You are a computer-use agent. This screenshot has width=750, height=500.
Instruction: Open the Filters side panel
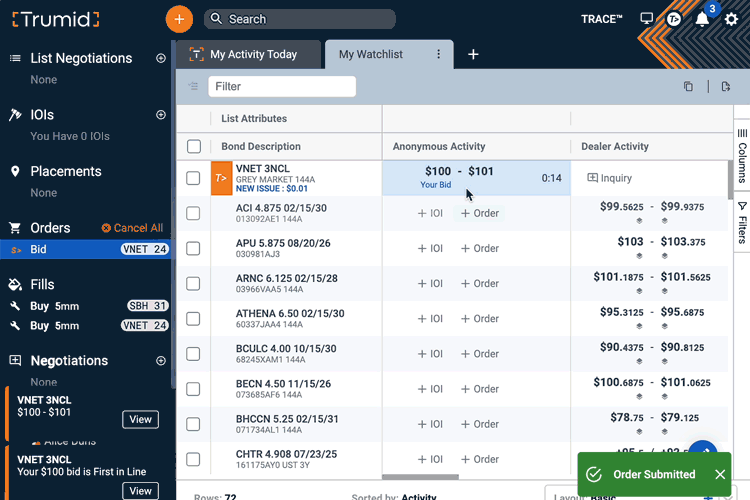[742, 222]
